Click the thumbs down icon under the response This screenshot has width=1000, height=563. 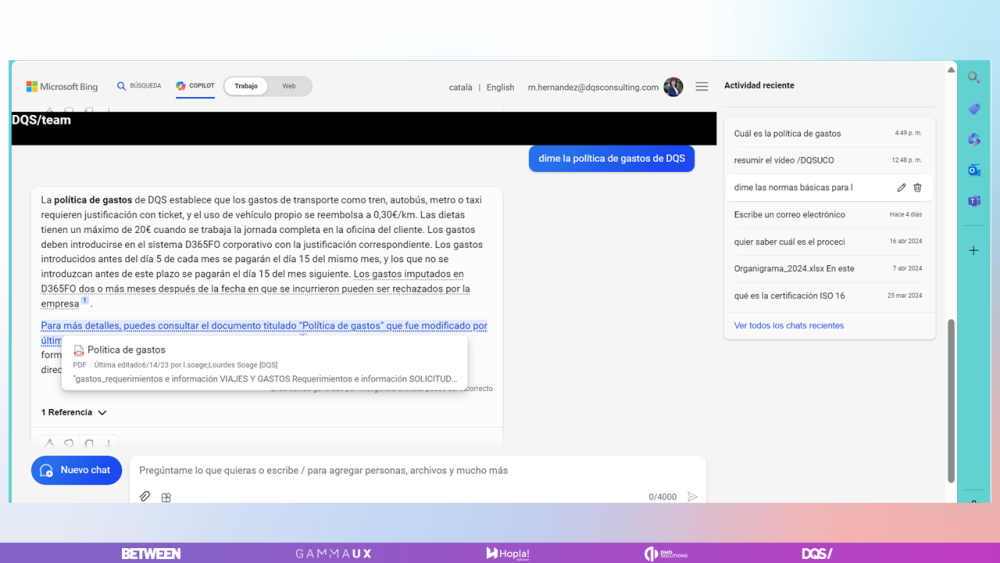coord(69,442)
